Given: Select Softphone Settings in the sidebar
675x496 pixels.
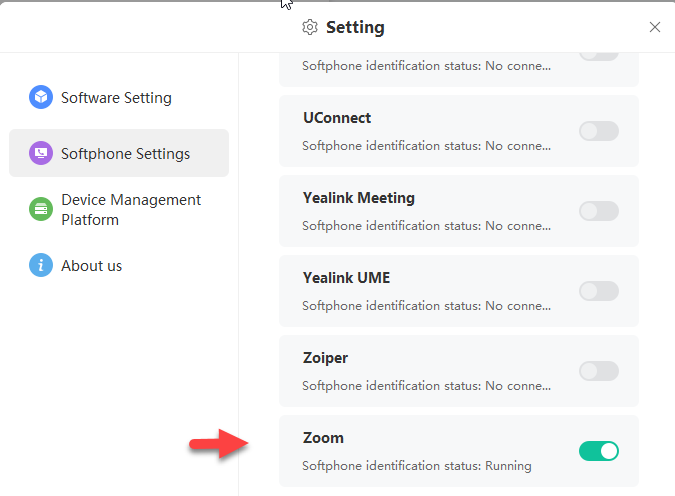Looking at the screenshot, I should point(125,154).
